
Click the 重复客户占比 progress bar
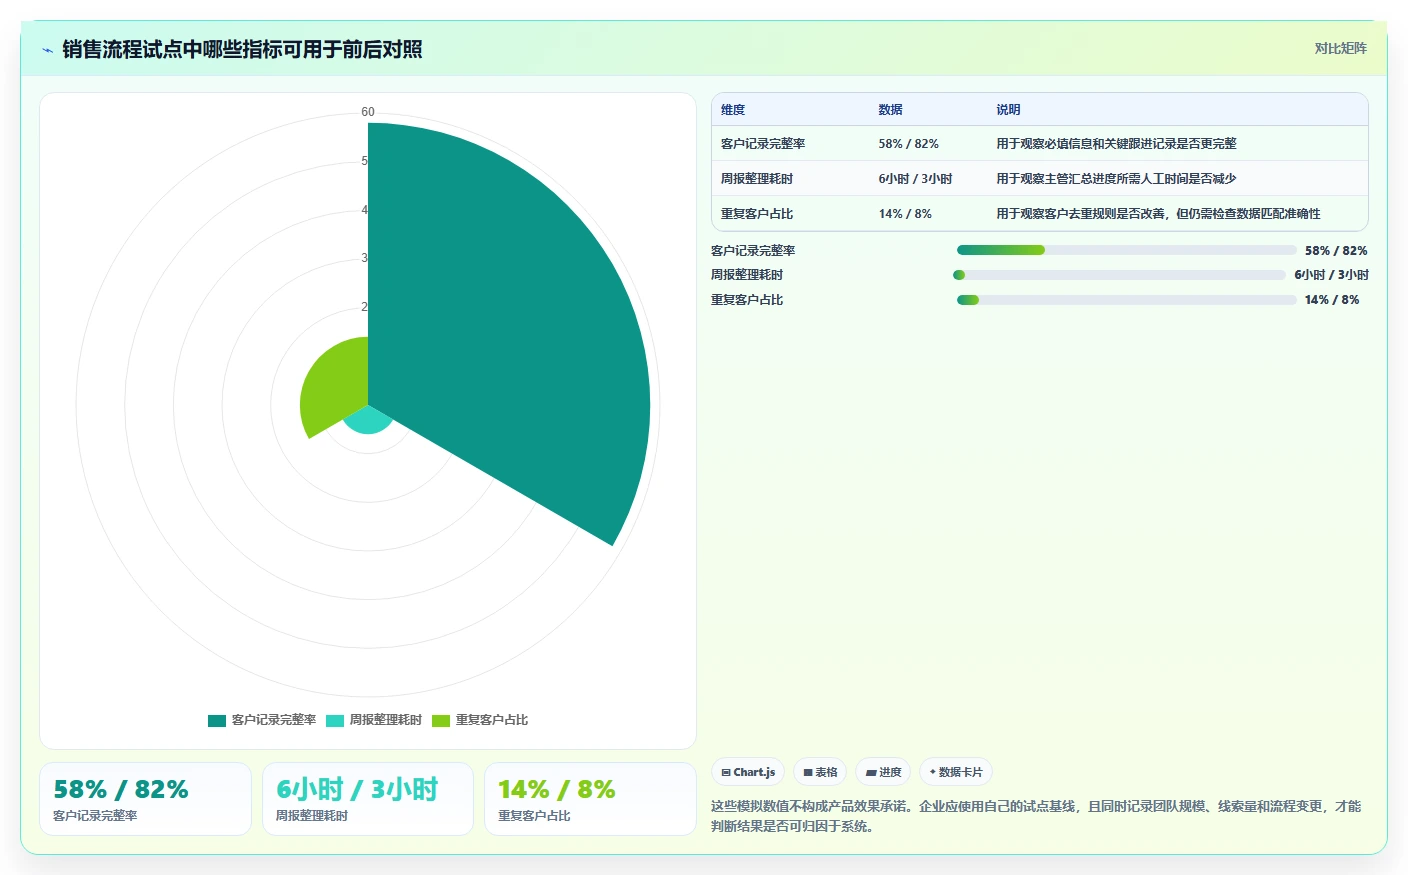pos(1126,300)
